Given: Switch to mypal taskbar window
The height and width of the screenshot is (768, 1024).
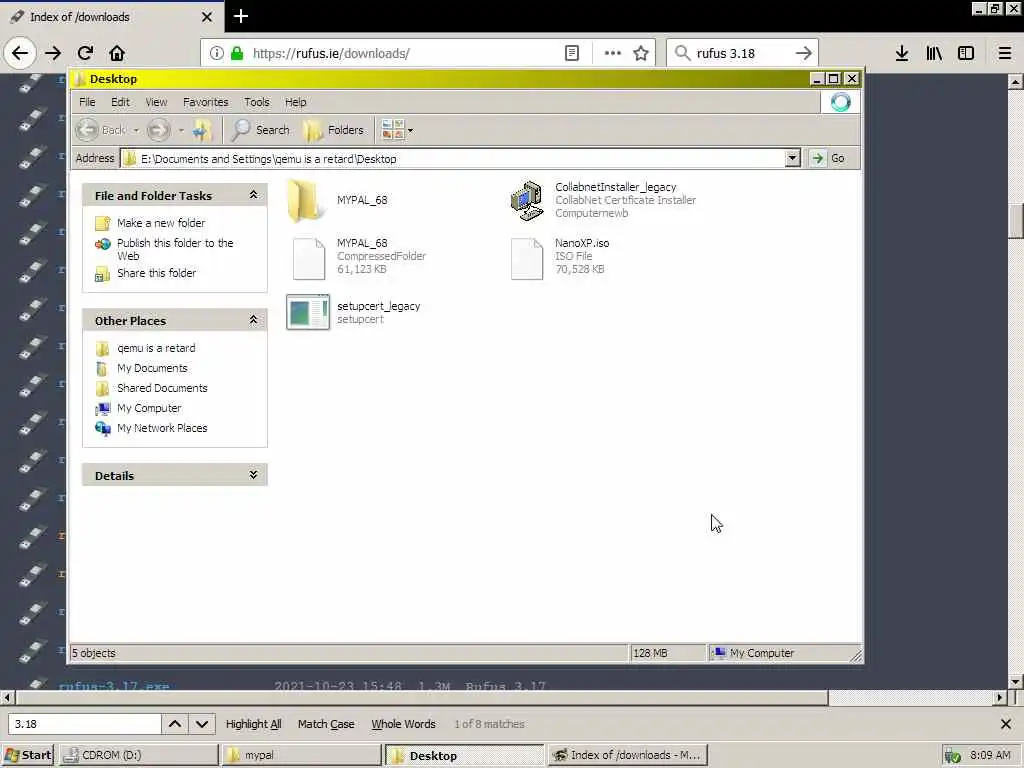Looking at the screenshot, I should point(301,755).
